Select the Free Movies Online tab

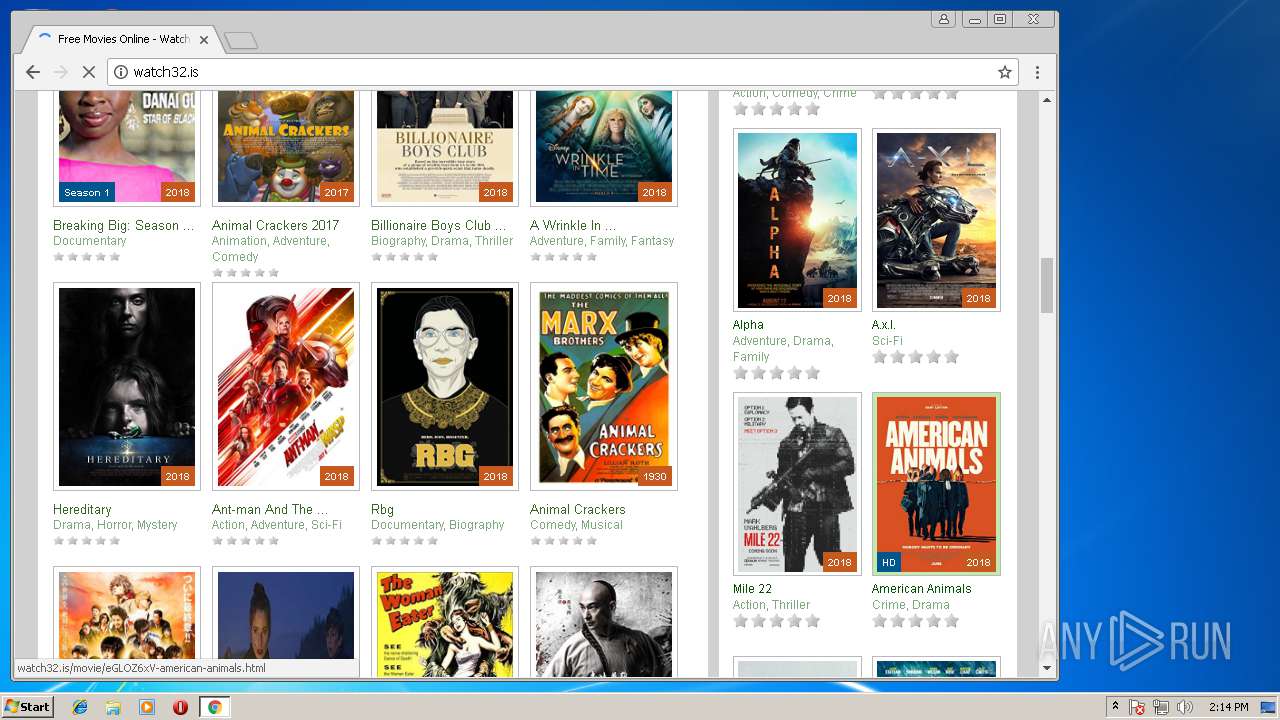click(x=120, y=39)
